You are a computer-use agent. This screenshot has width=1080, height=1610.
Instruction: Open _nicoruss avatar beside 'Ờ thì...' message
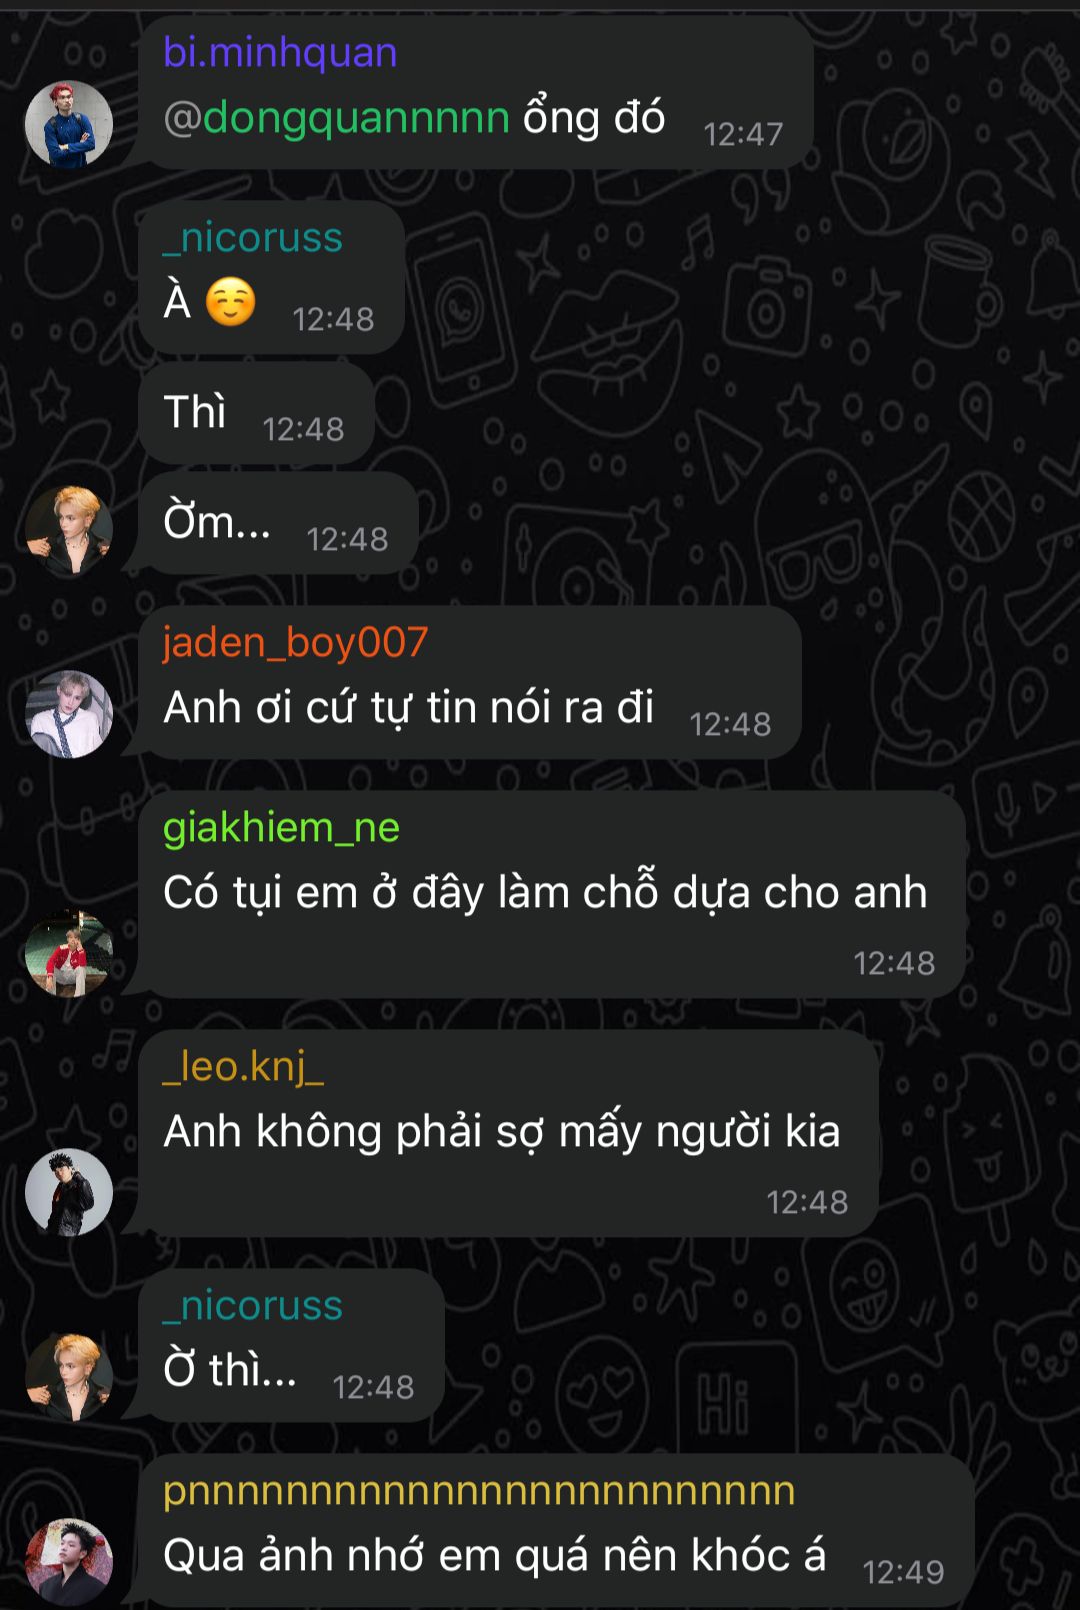(69, 1378)
